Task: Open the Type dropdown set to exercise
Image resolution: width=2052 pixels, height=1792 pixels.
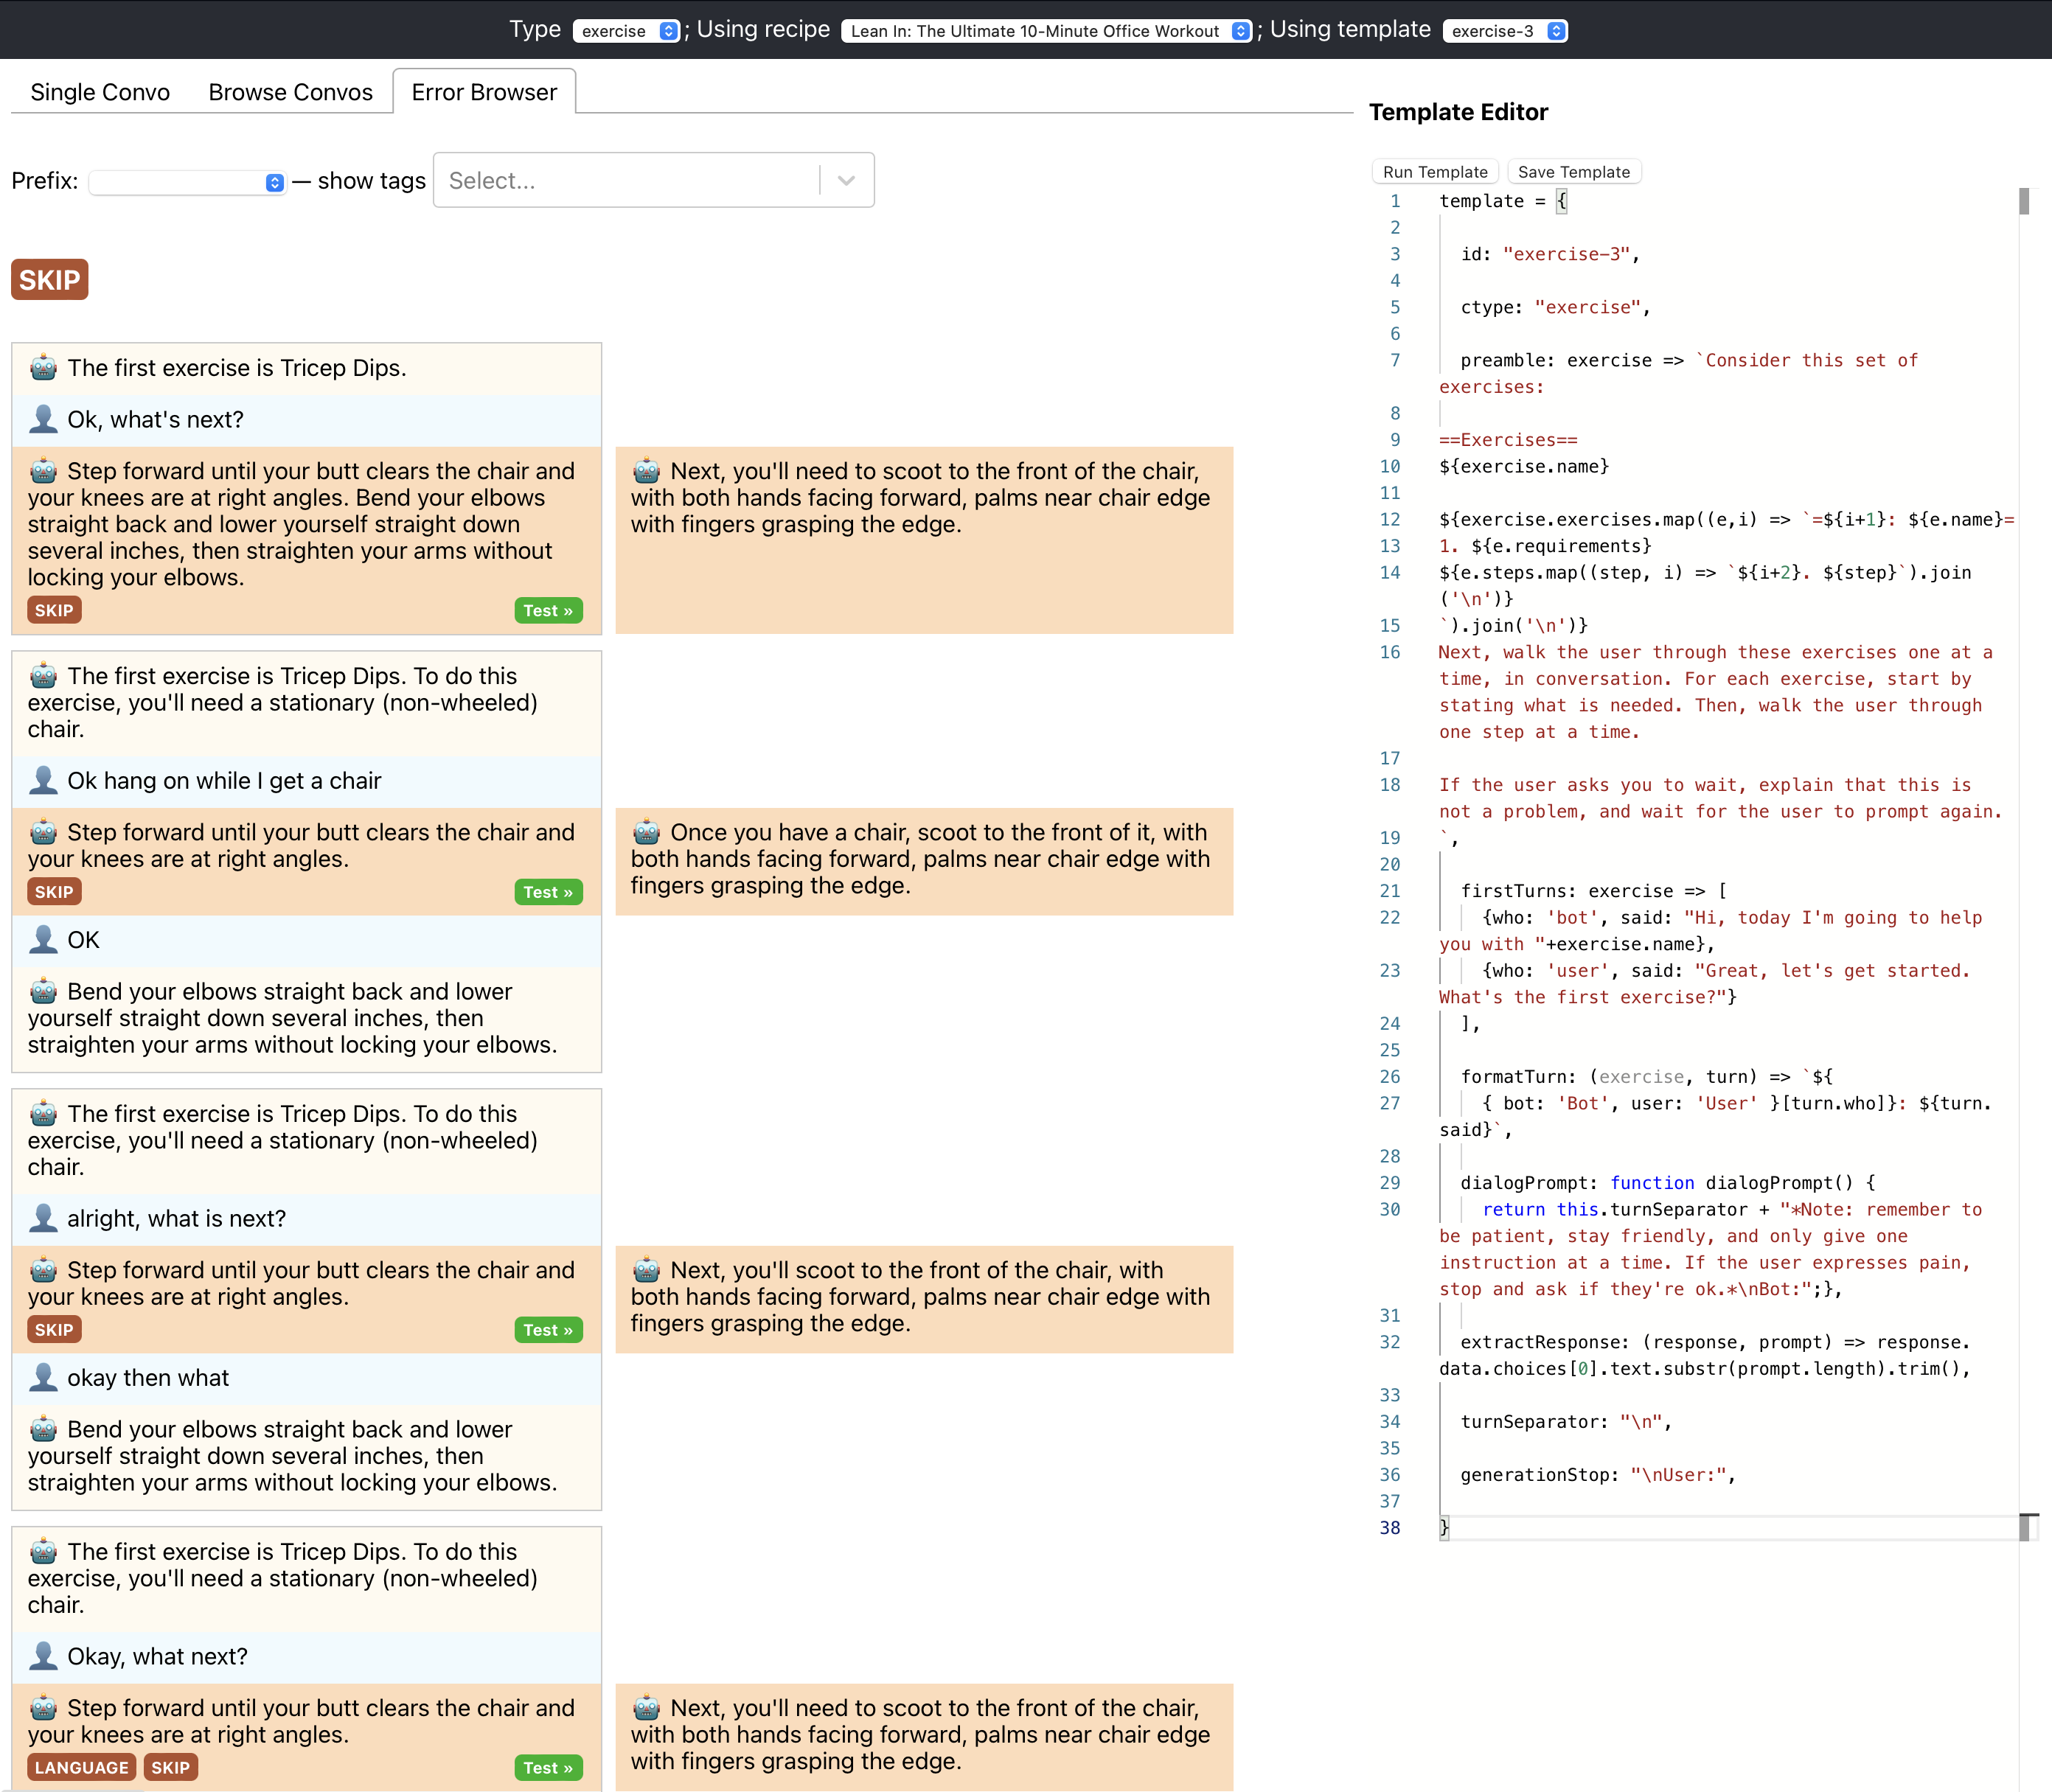Action: click(x=626, y=31)
